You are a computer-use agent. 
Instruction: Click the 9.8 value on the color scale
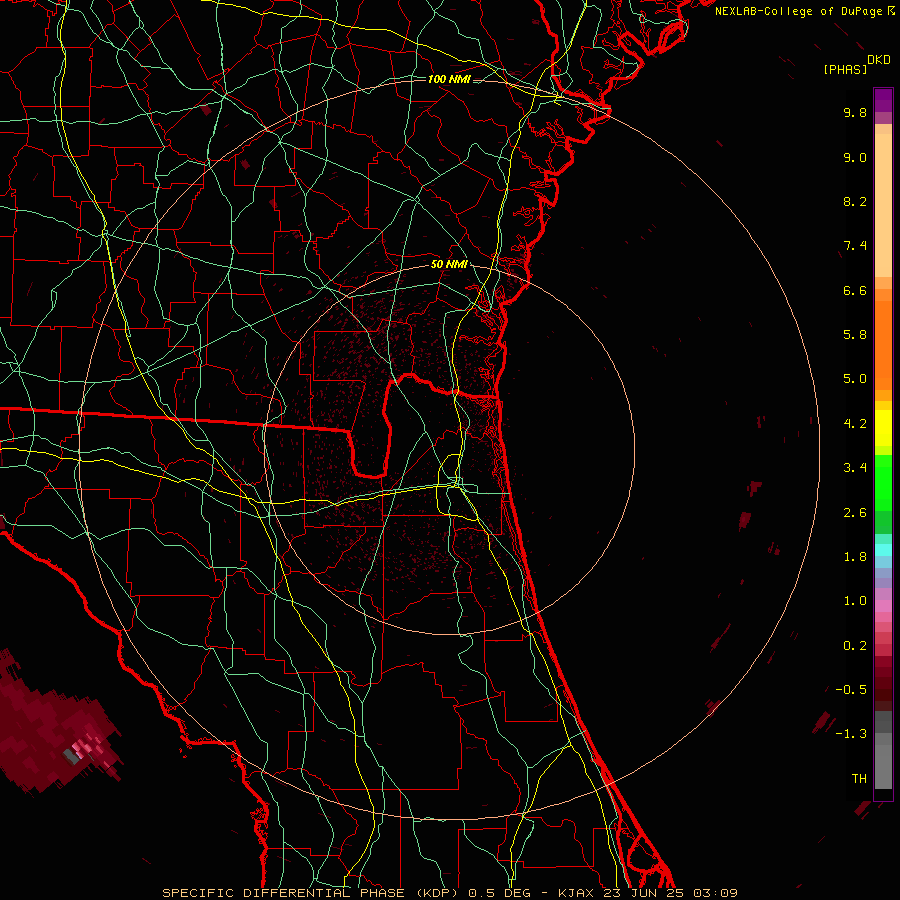click(x=855, y=112)
